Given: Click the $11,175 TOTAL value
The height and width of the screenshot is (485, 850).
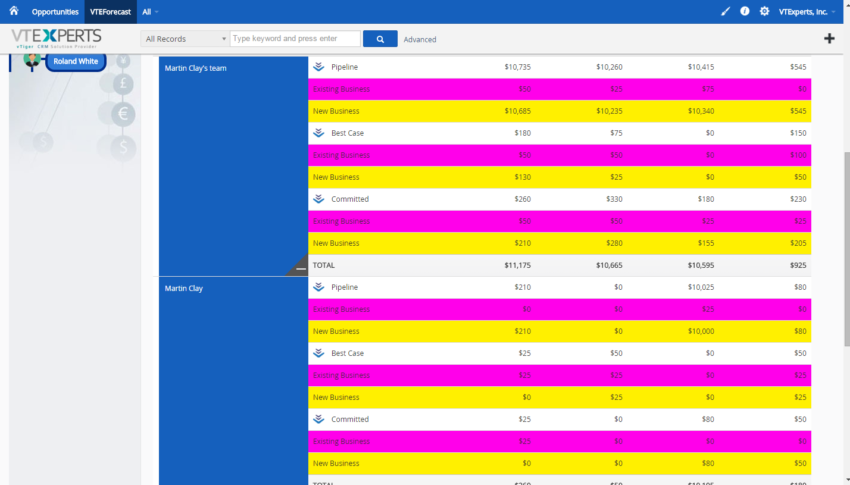Looking at the screenshot, I should pos(517,266).
